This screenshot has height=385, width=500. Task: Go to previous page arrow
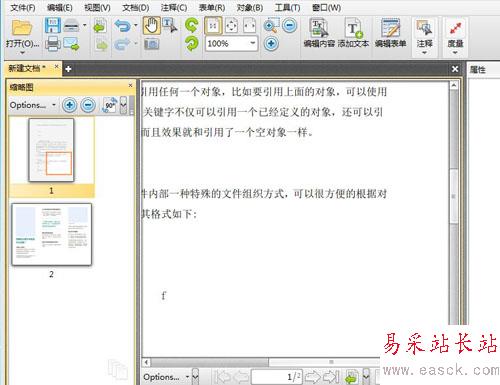241,377
